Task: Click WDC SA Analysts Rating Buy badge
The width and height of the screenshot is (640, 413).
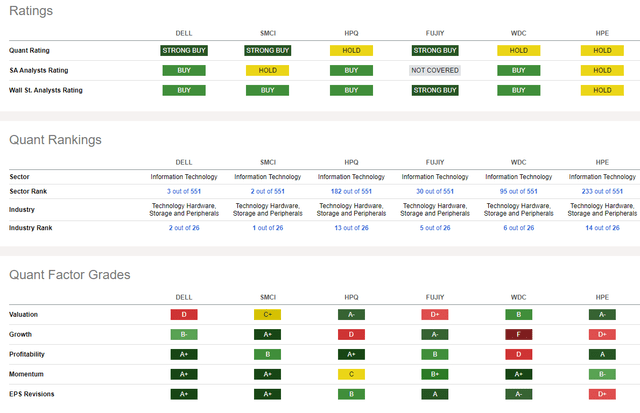Action: point(519,71)
